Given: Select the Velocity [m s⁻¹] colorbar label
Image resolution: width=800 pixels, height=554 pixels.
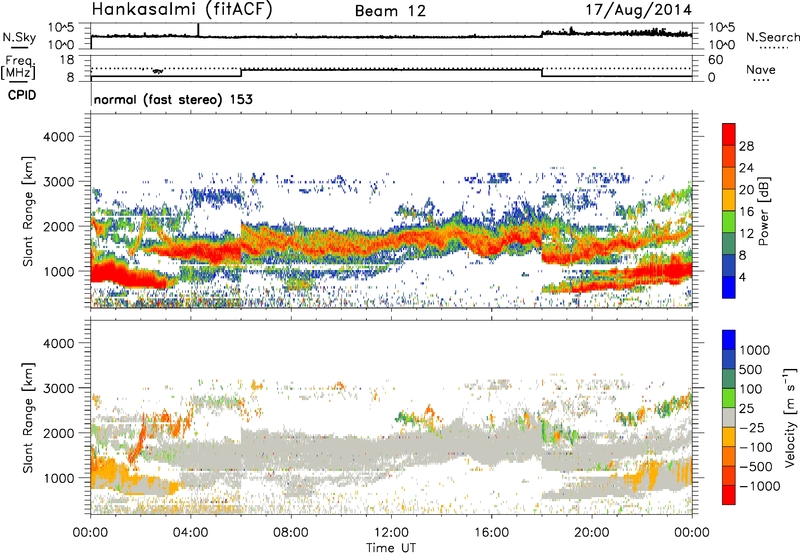Looking at the screenshot, I should [x=790, y=417].
